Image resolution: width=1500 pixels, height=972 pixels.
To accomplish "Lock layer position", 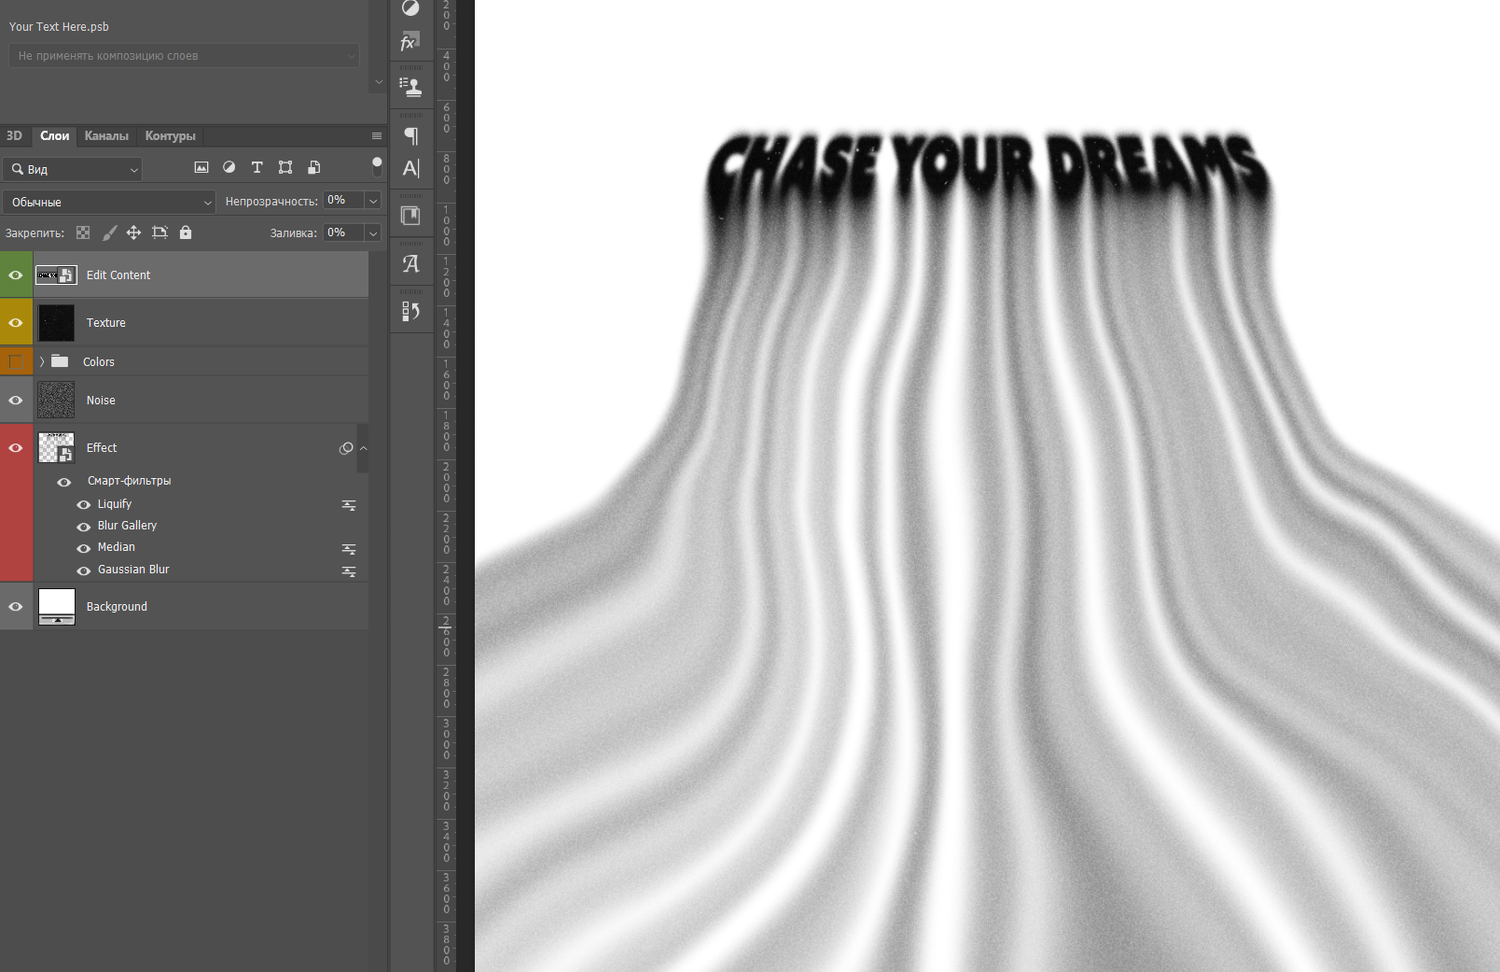I will (133, 233).
